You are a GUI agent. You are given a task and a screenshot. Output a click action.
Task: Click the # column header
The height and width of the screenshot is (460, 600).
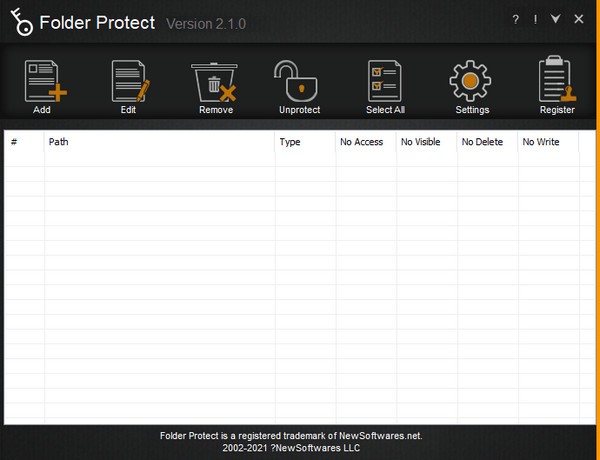(24, 142)
